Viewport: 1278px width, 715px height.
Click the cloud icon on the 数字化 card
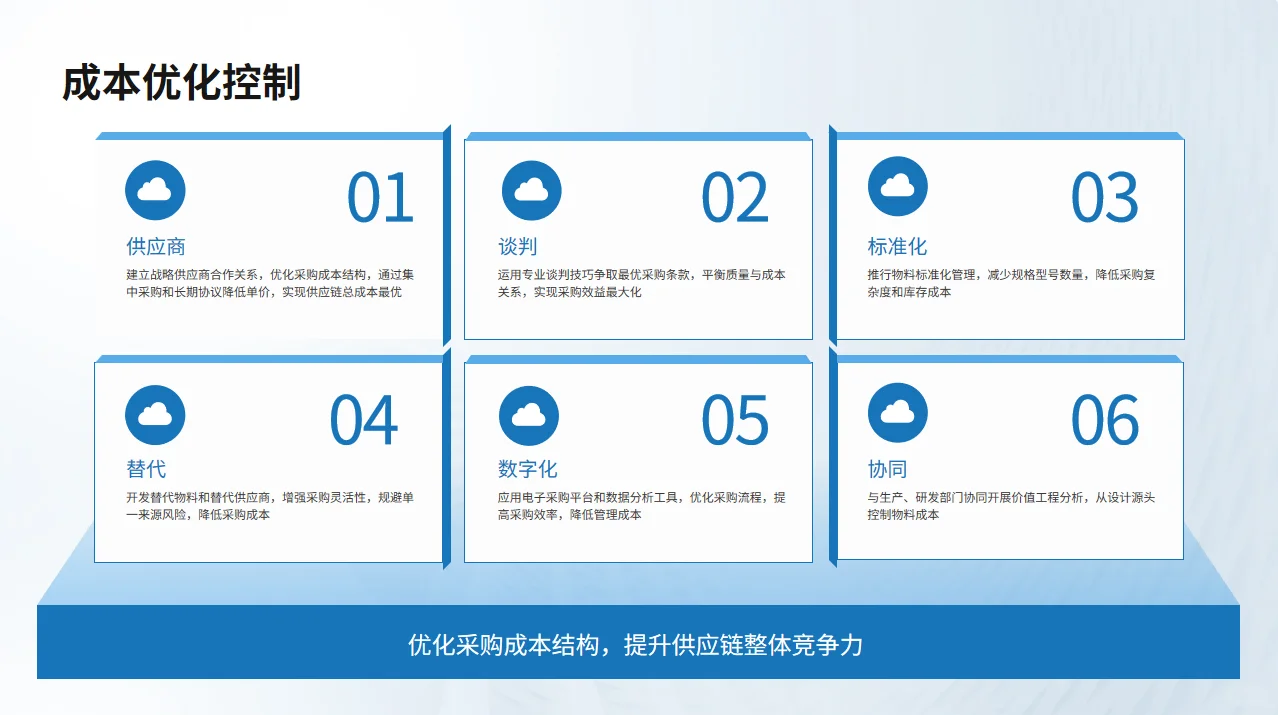click(x=530, y=413)
